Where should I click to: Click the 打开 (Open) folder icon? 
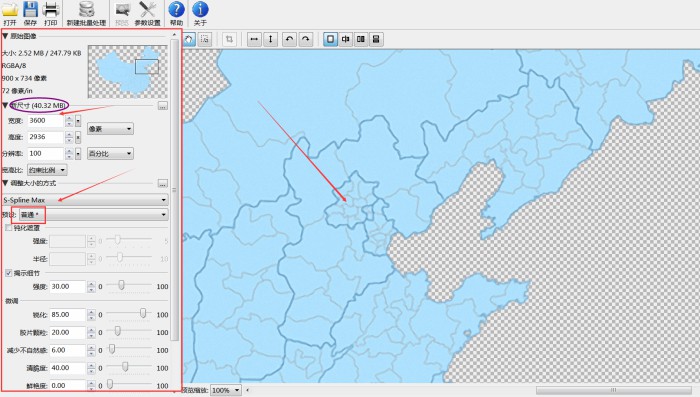pos(10,9)
